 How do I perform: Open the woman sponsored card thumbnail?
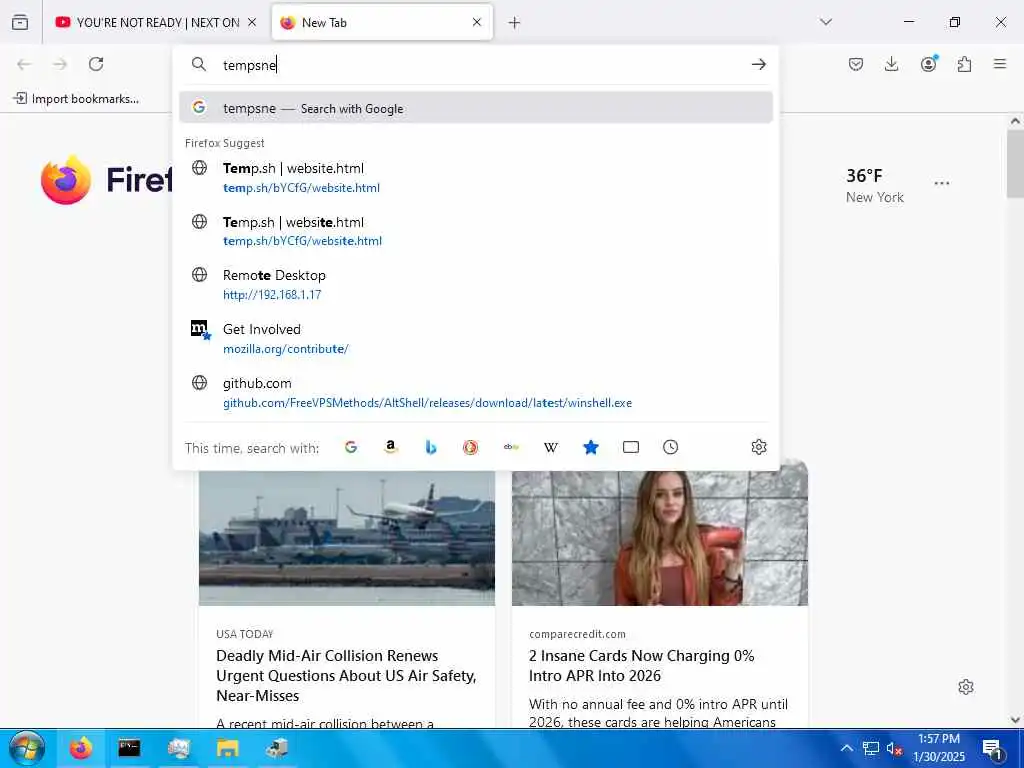[x=660, y=537]
